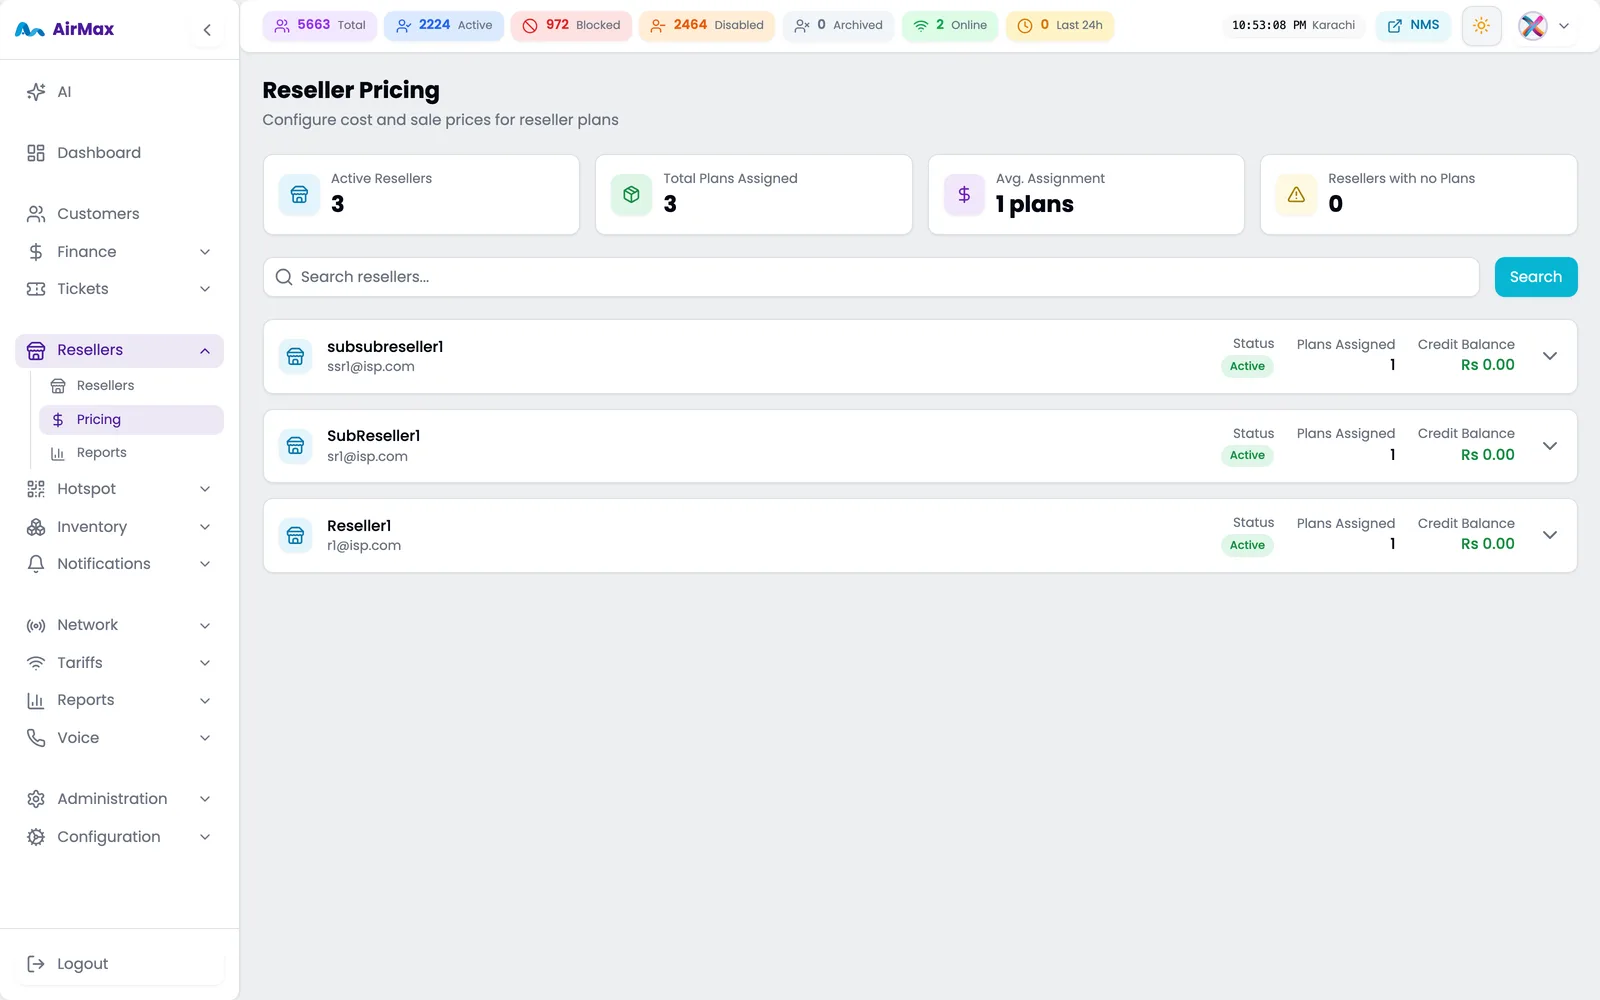1600x1000 pixels.
Task: Click the 2464 Disabled badge
Action: click(707, 25)
